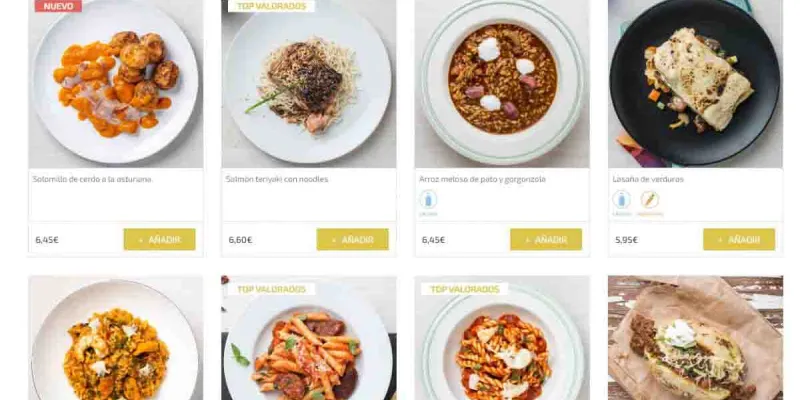Click TOP VALORADOS badge on the penne pasta dish
800x400 pixels.
click(x=271, y=289)
